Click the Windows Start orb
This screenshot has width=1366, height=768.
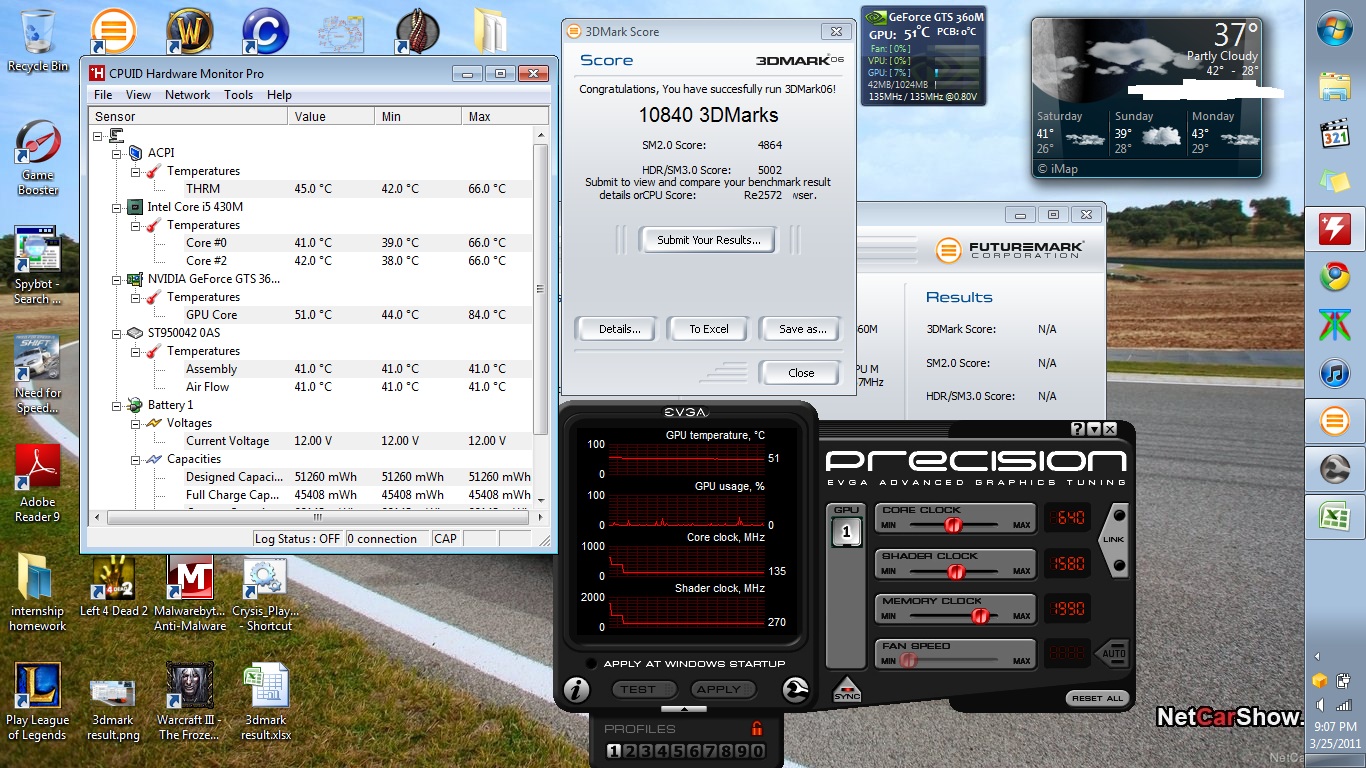pos(1335,31)
